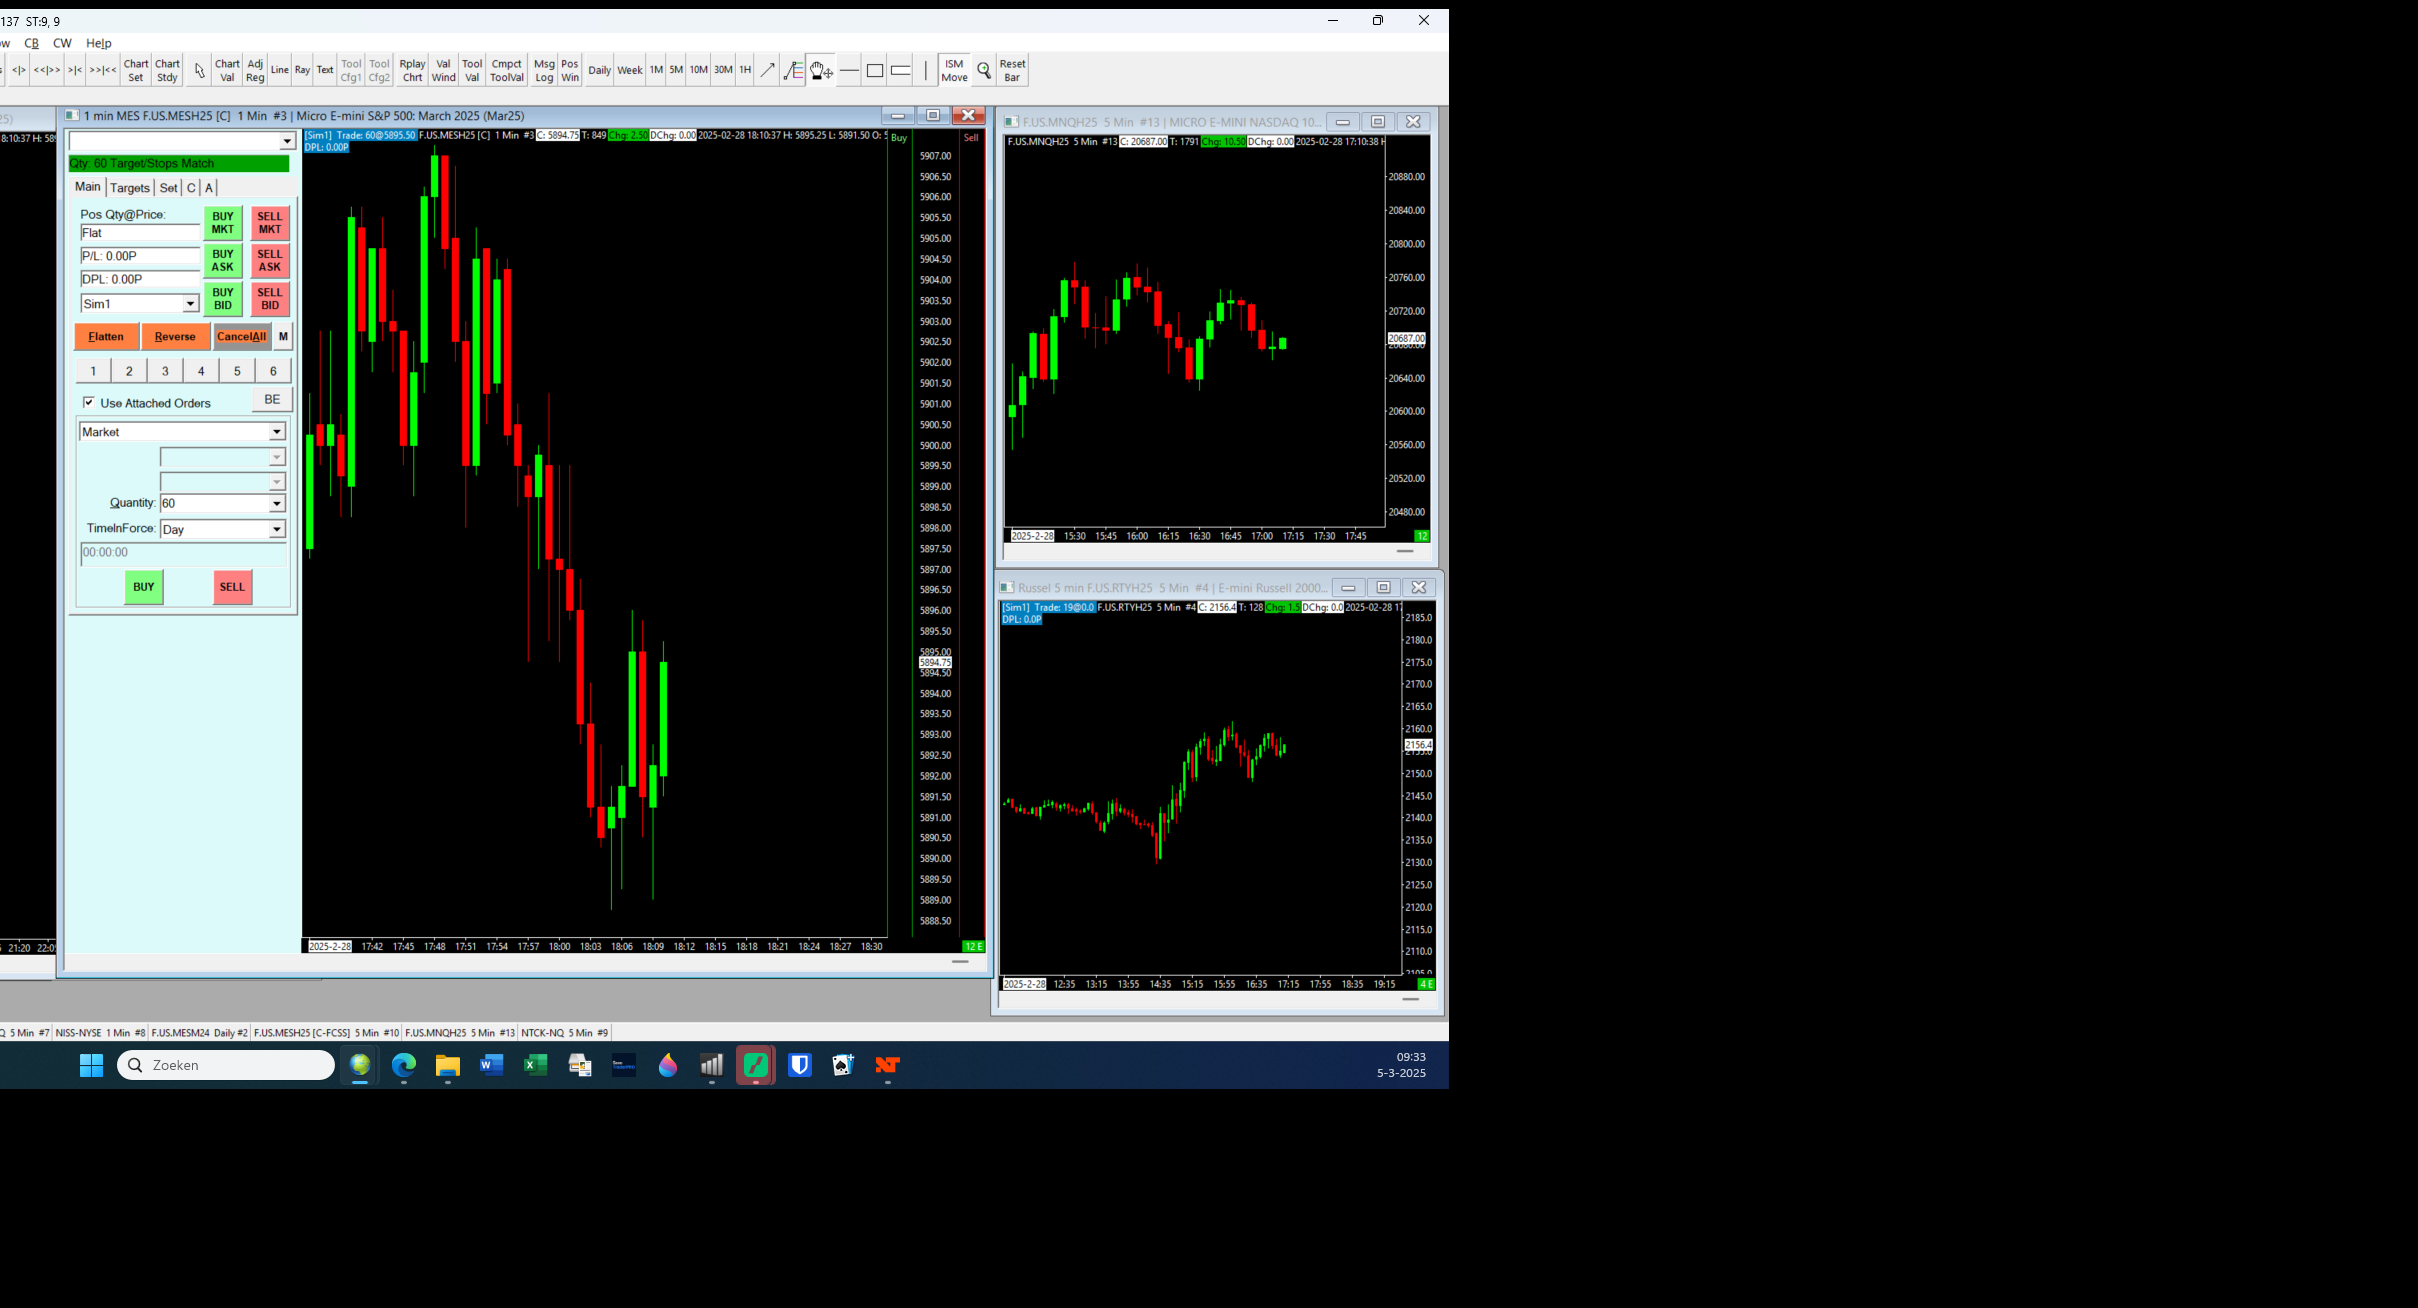The image size is (2418, 1308).
Task: Toggle the M button beside CancelAll
Action: click(283, 336)
